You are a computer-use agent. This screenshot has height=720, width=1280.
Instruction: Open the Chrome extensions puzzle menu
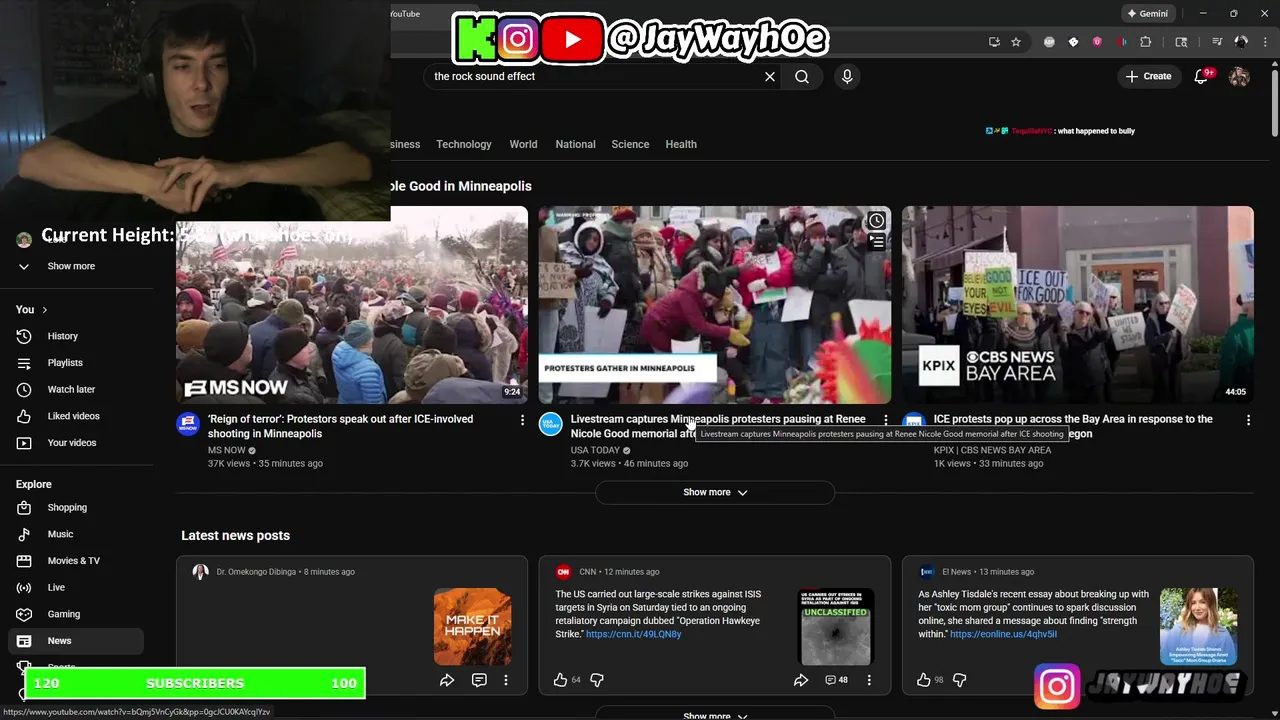1146,42
